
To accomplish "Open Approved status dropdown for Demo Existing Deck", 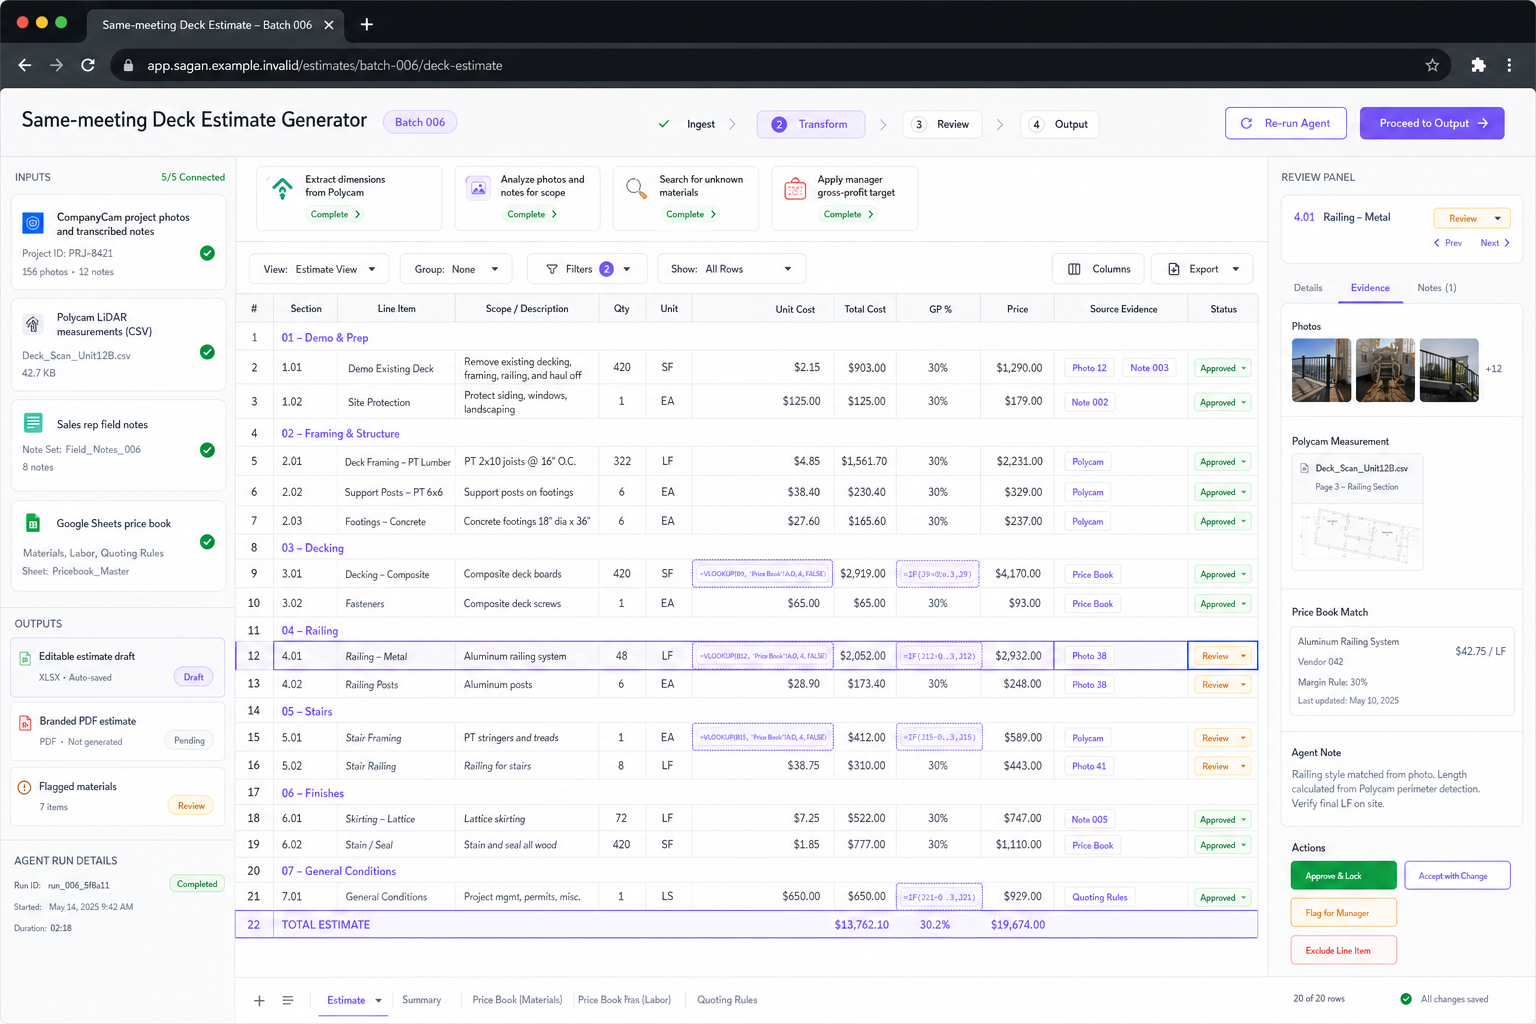I will tap(1222, 368).
